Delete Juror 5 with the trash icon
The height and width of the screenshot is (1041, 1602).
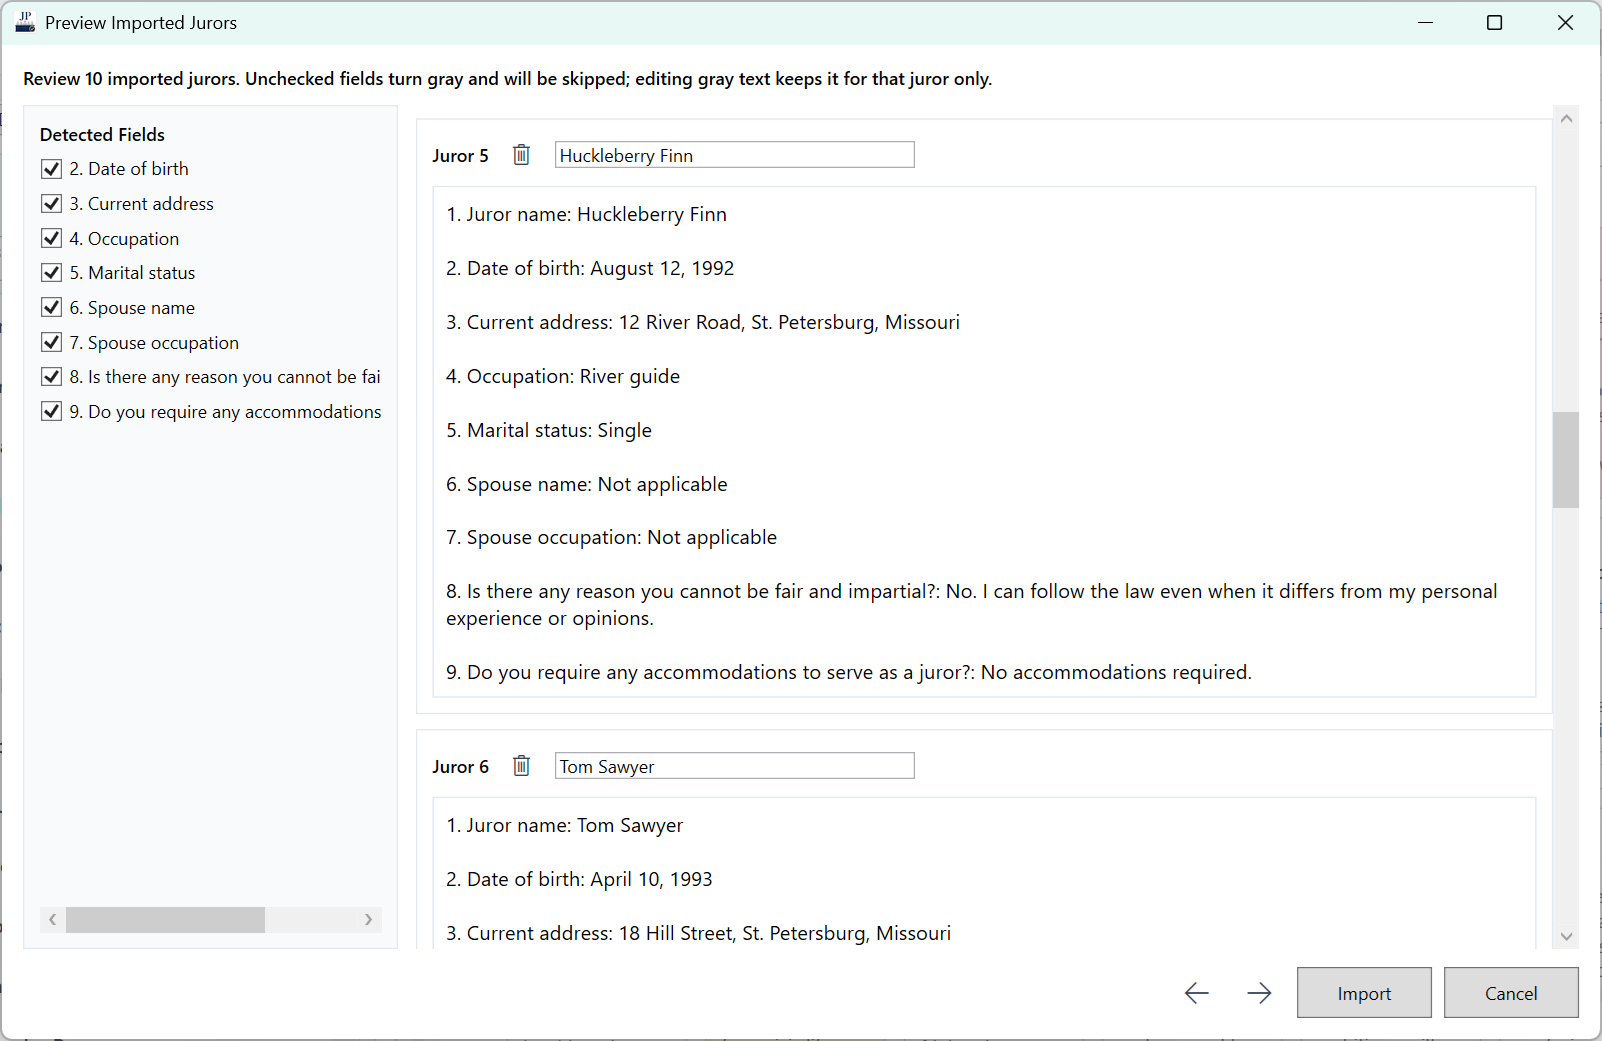[521, 155]
